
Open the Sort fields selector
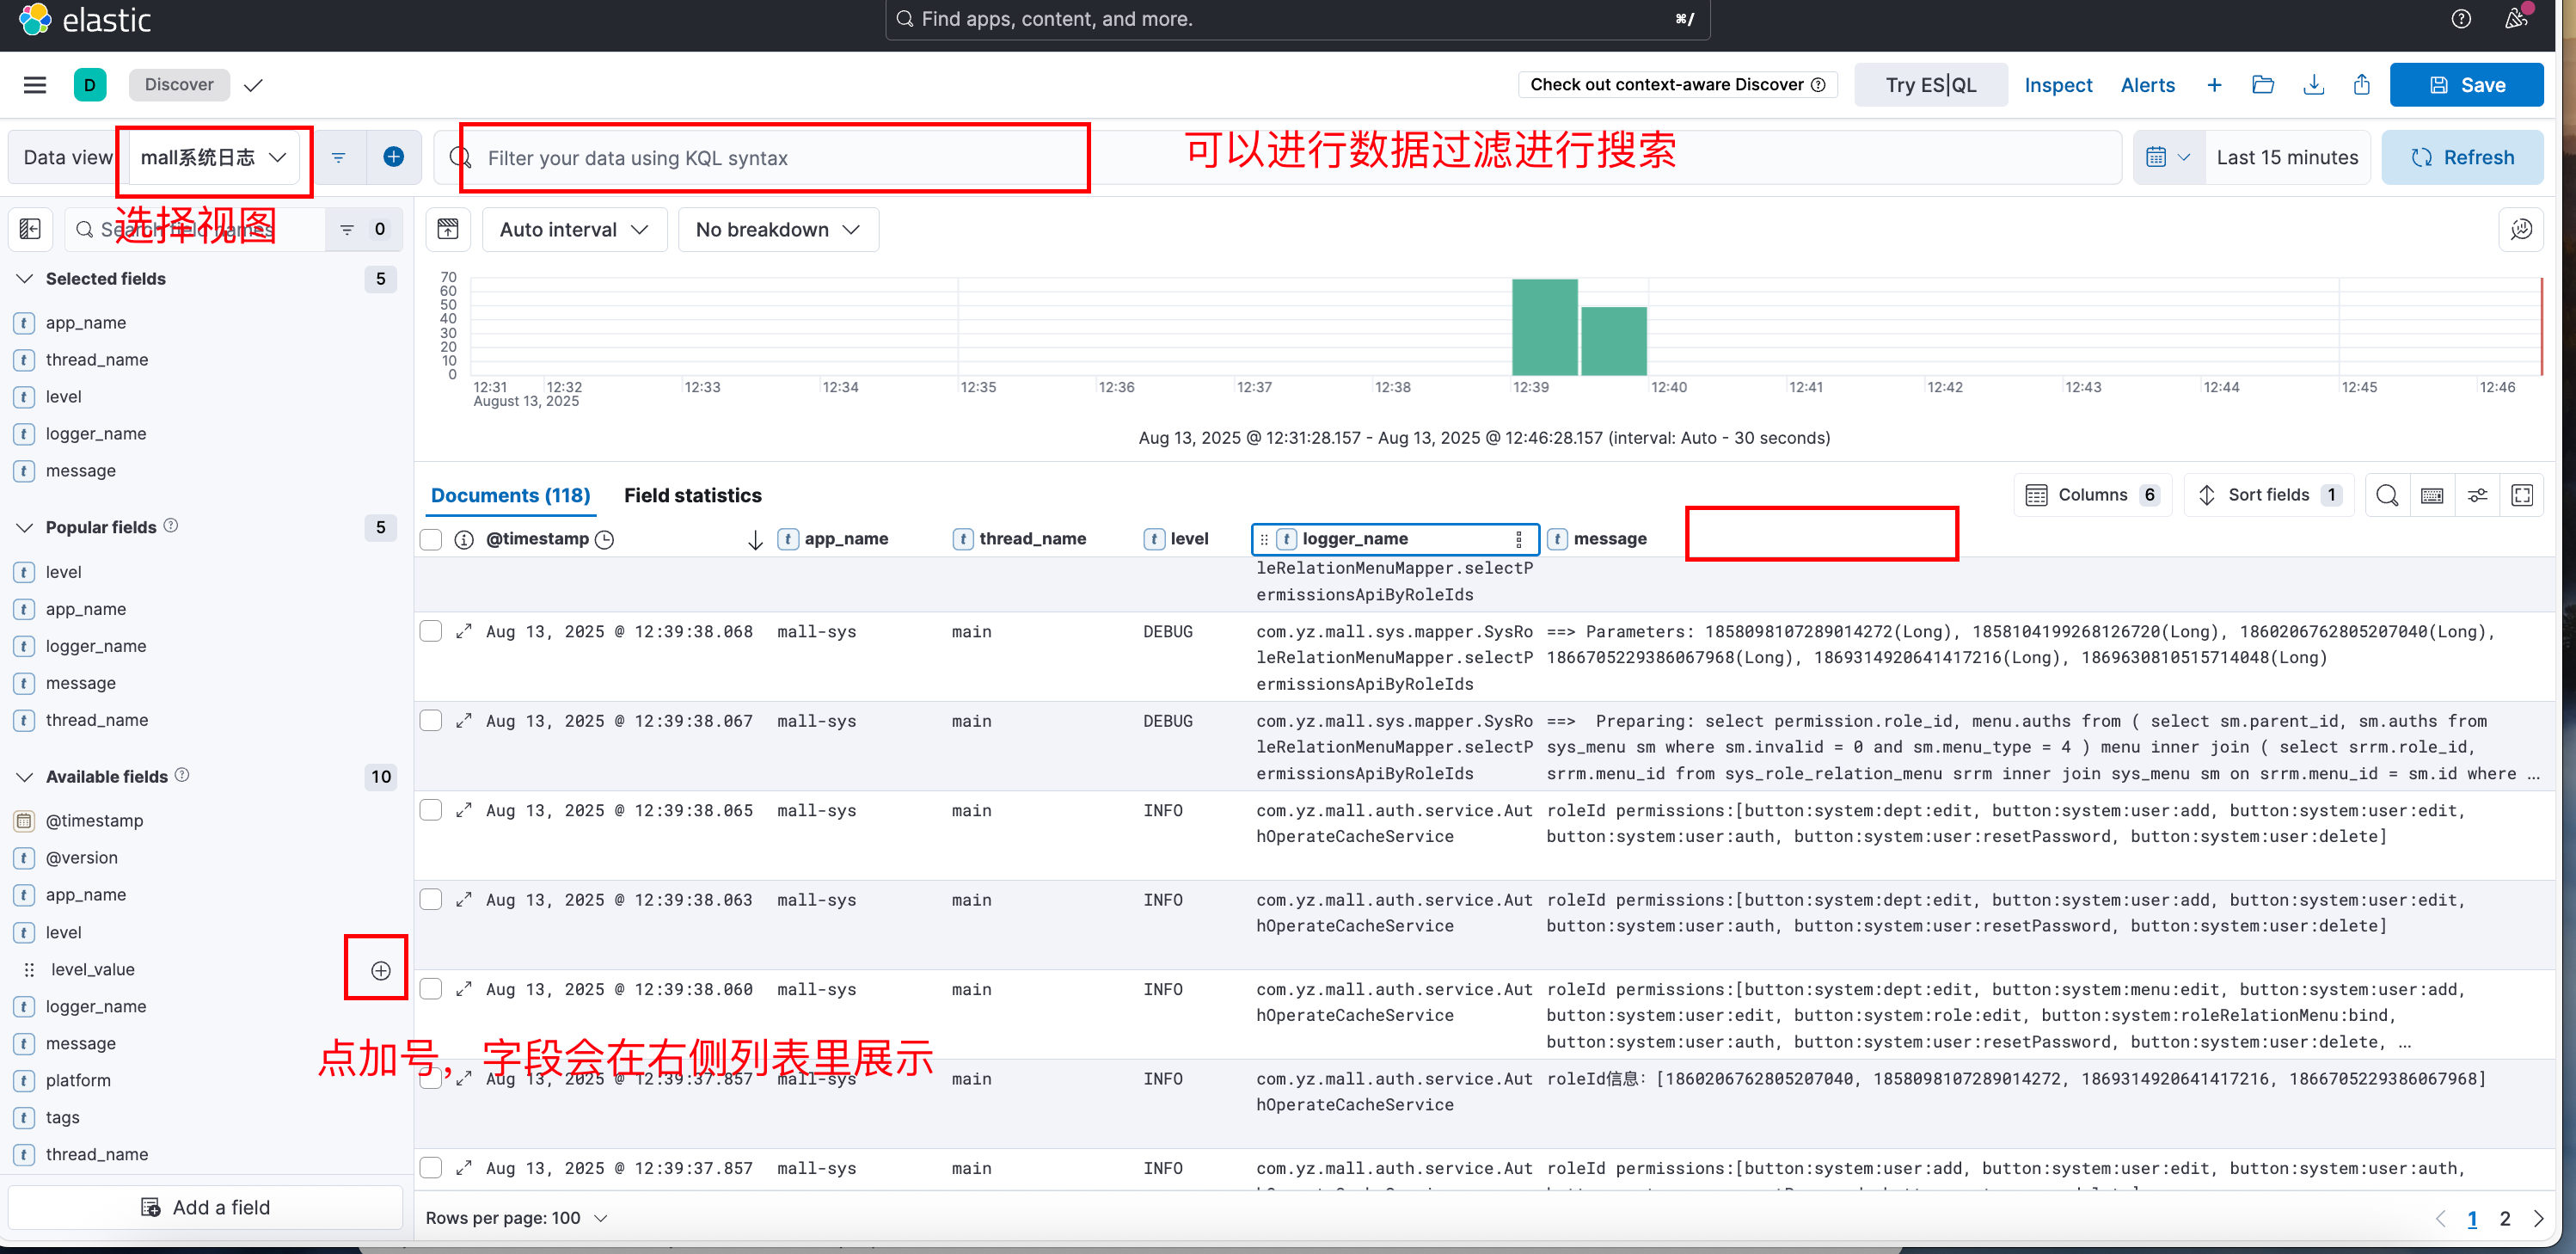(2269, 495)
